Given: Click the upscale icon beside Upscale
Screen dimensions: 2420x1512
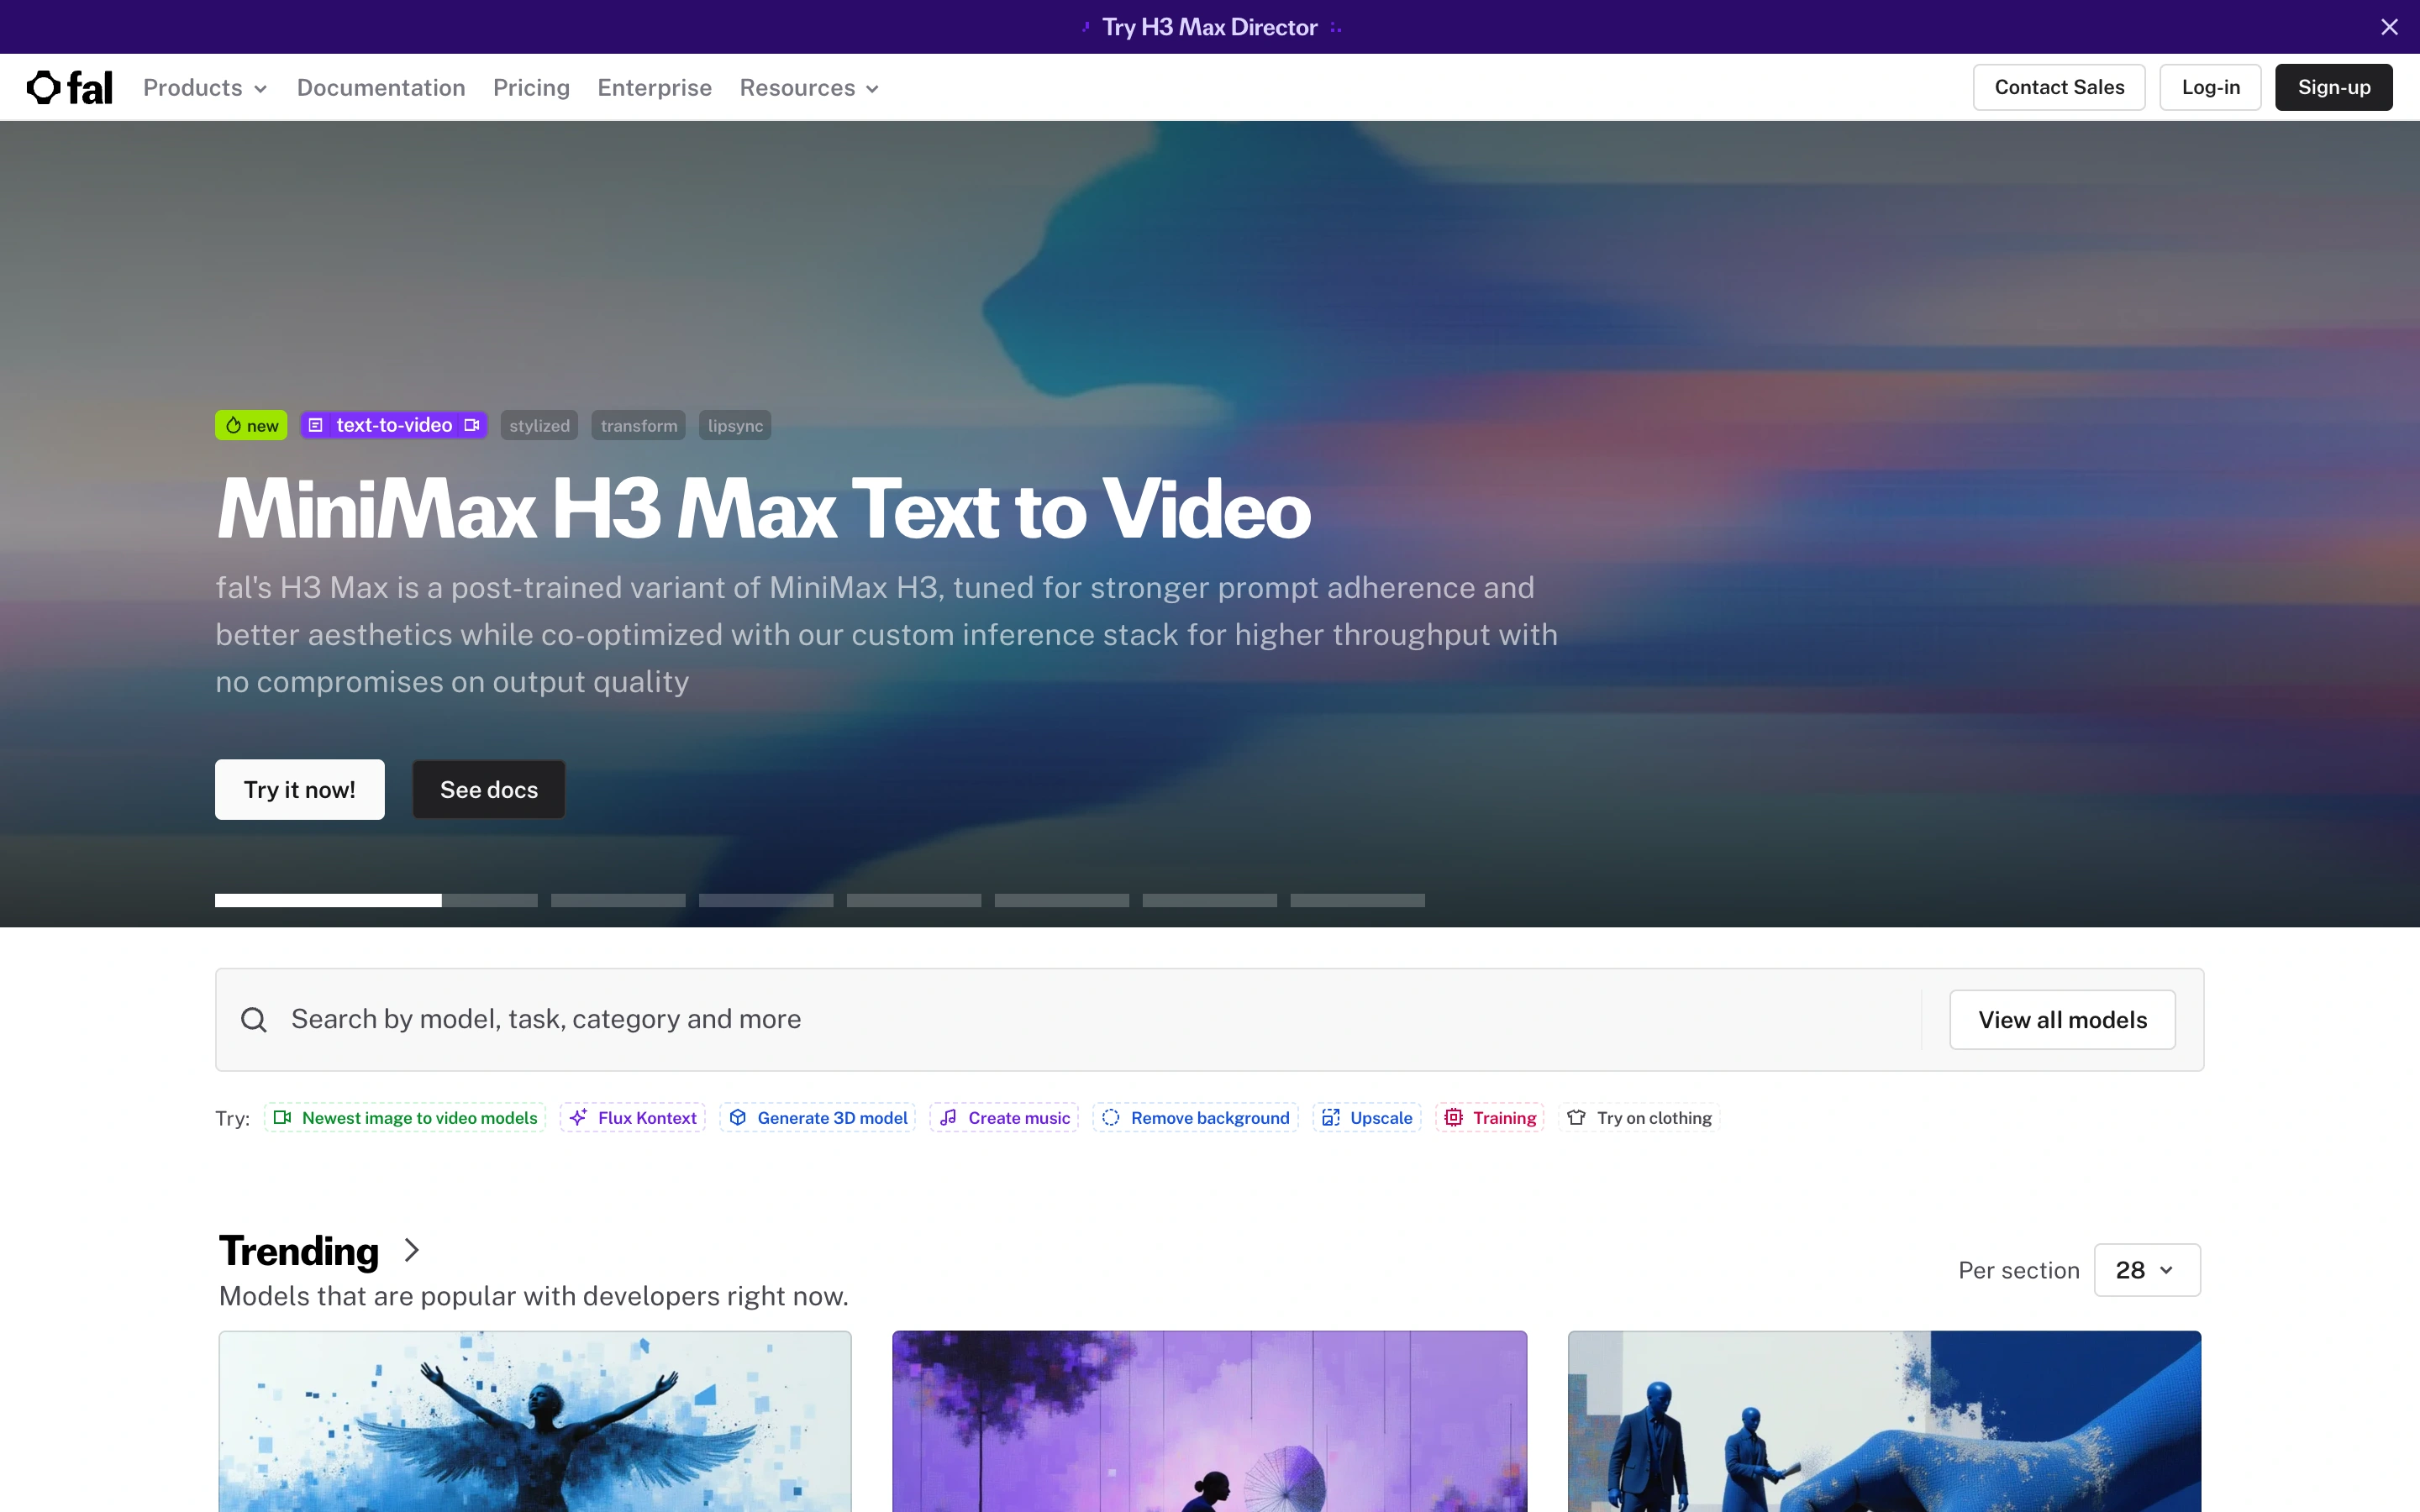Looking at the screenshot, I should click(1331, 1117).
